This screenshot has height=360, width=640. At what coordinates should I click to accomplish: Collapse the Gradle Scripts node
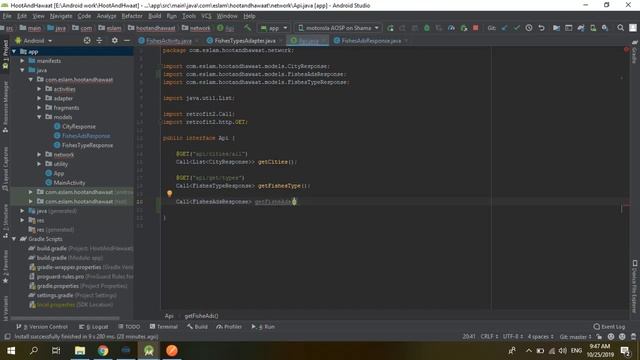pos(14,239)
